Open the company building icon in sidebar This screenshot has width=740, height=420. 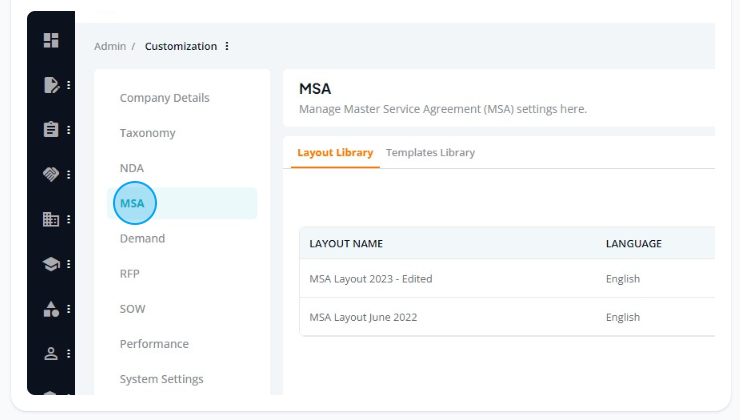point(51,219)
